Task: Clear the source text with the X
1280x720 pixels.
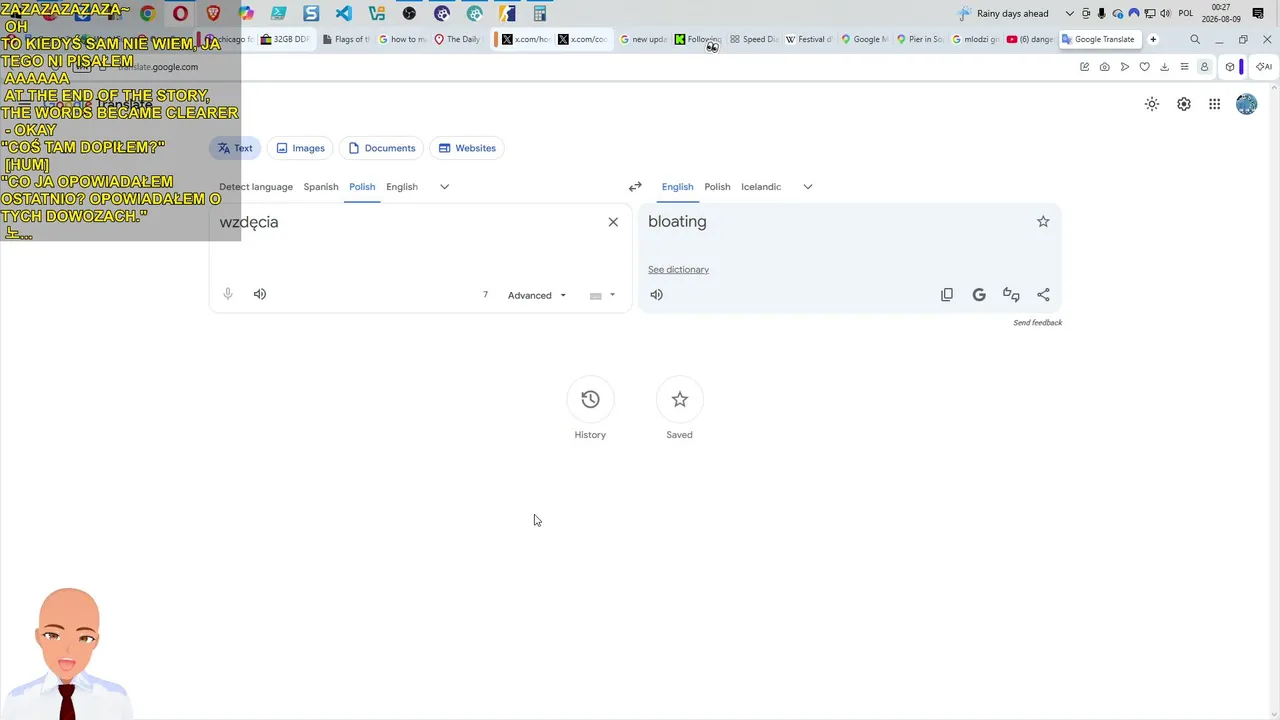Action: pyautogui.click(x=613, y=222)
